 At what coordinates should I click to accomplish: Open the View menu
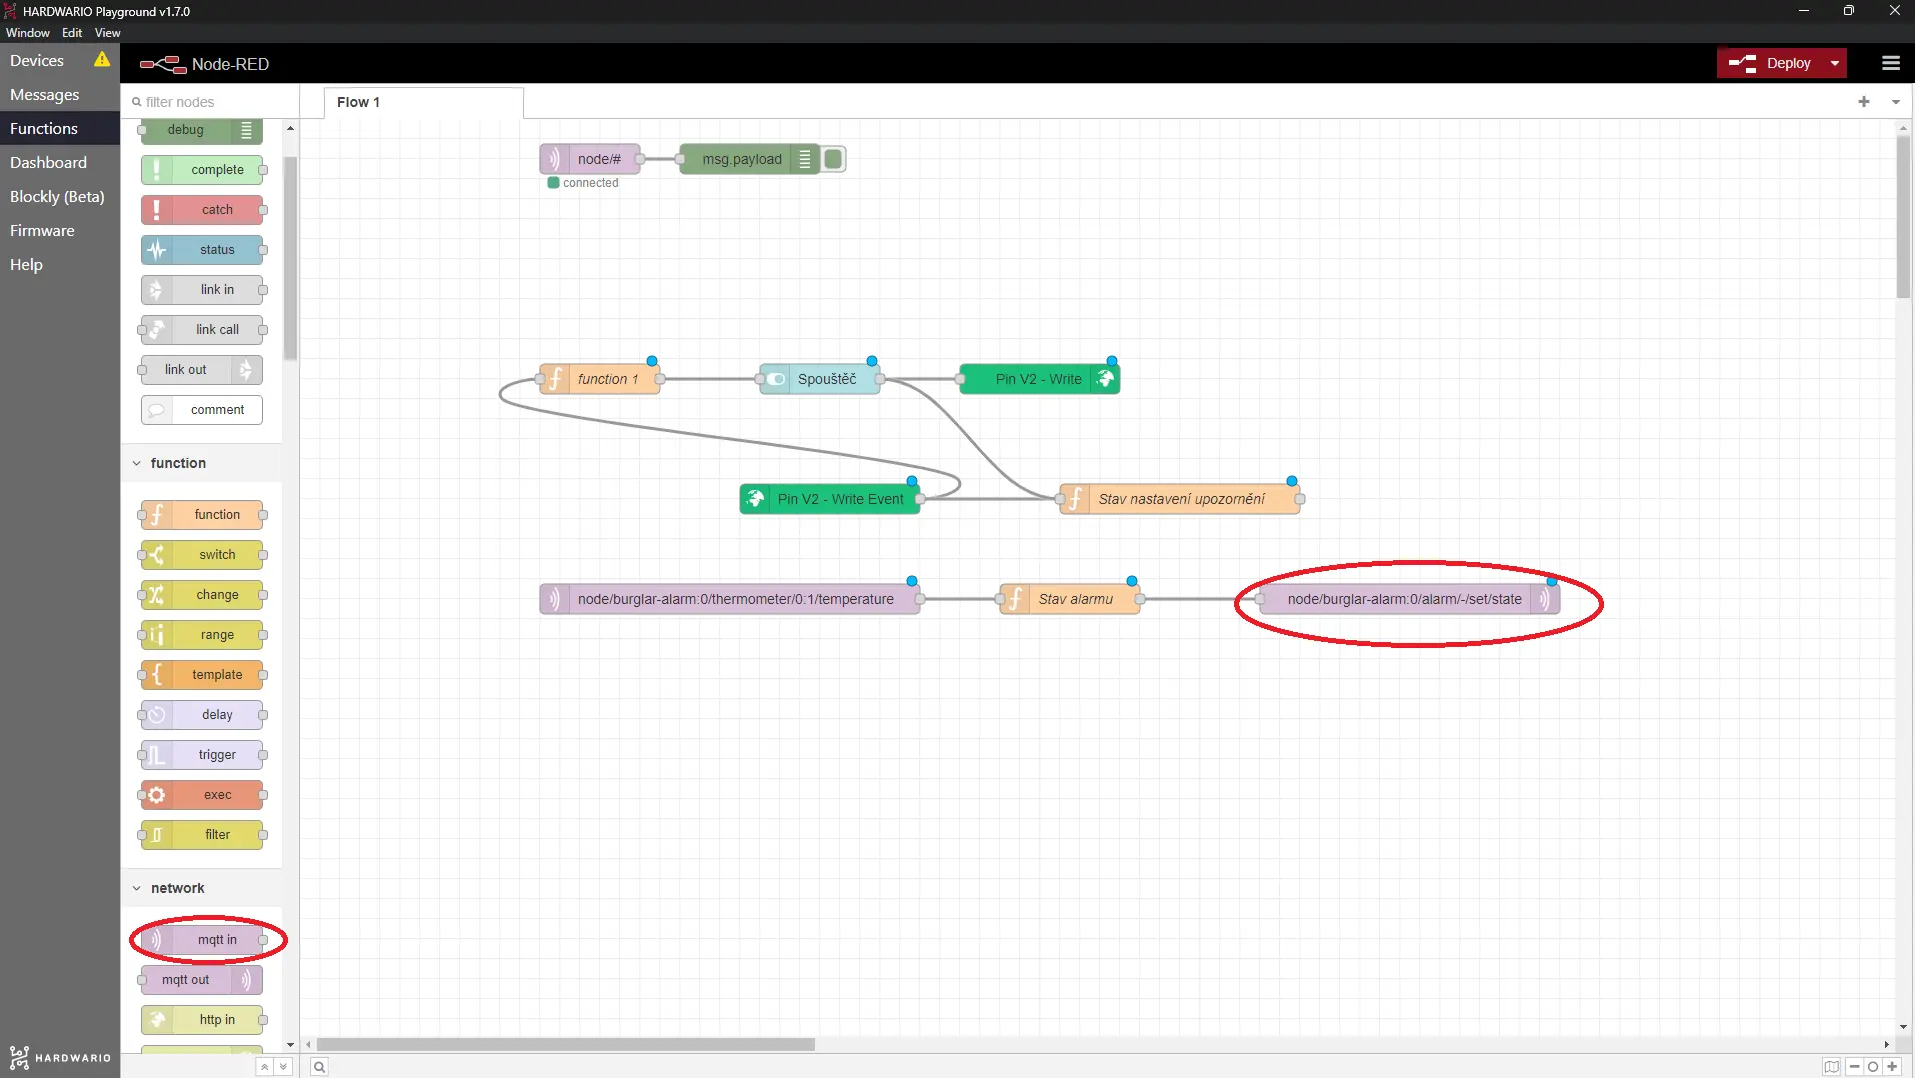pos(107,32)
